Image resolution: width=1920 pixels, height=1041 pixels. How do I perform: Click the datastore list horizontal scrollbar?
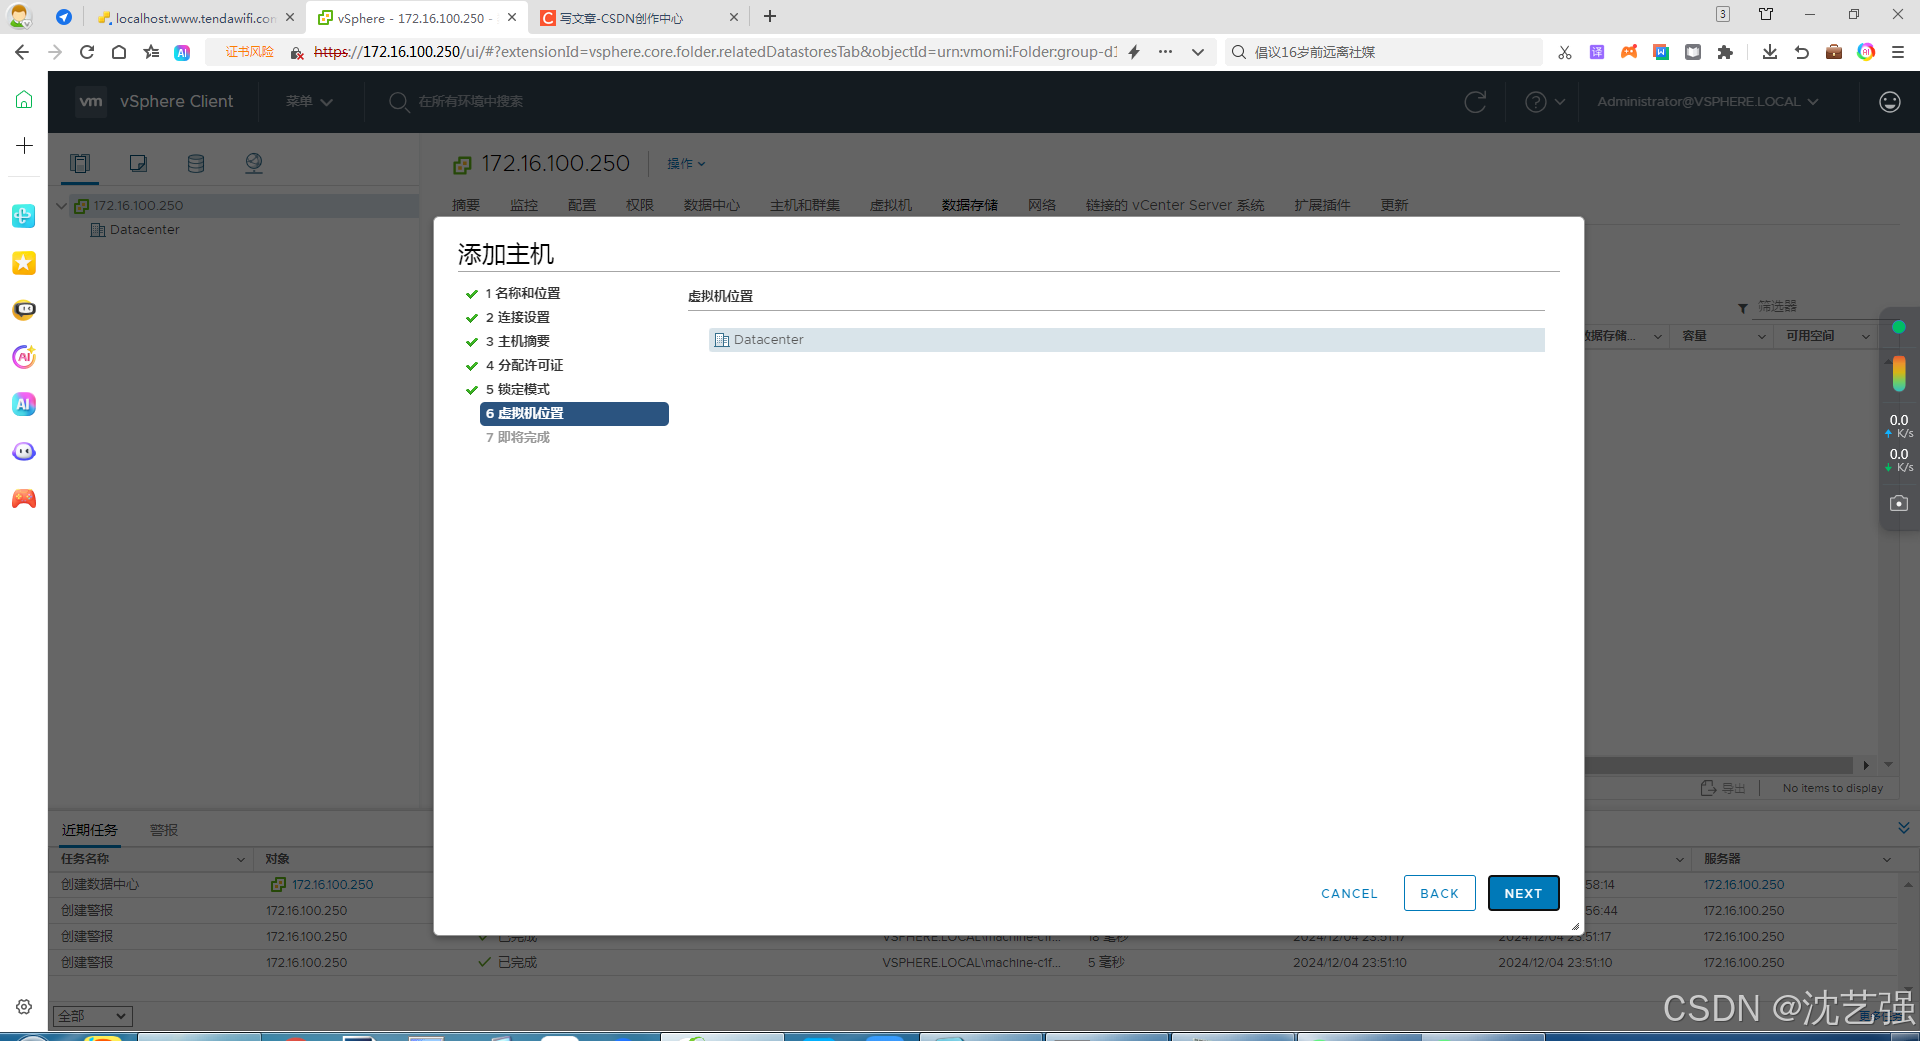coord(1720,765)
